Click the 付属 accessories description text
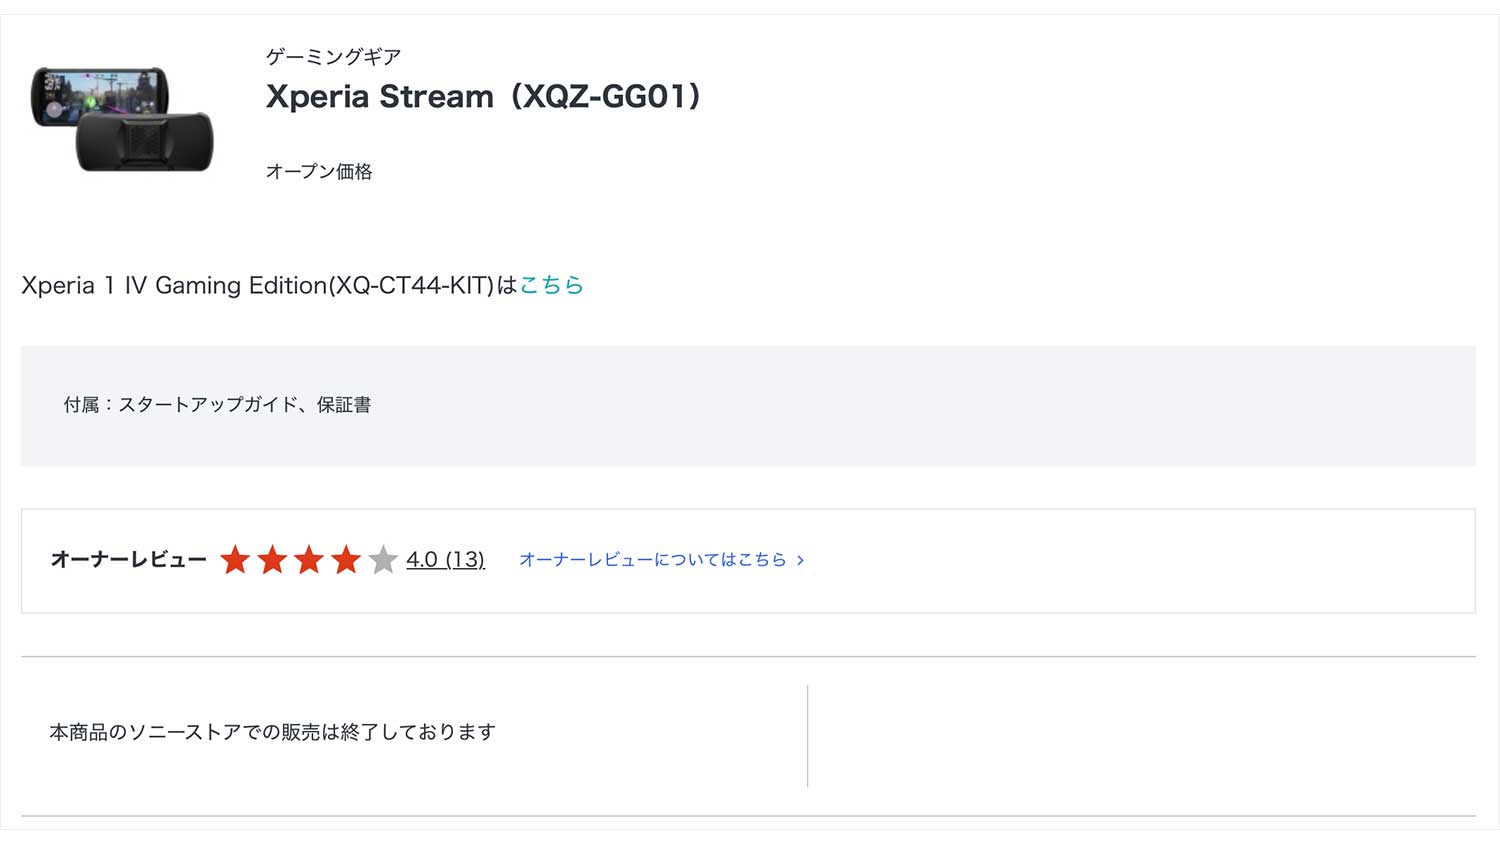This screenshot has height=844, width=1500. (x=217, y=405)
